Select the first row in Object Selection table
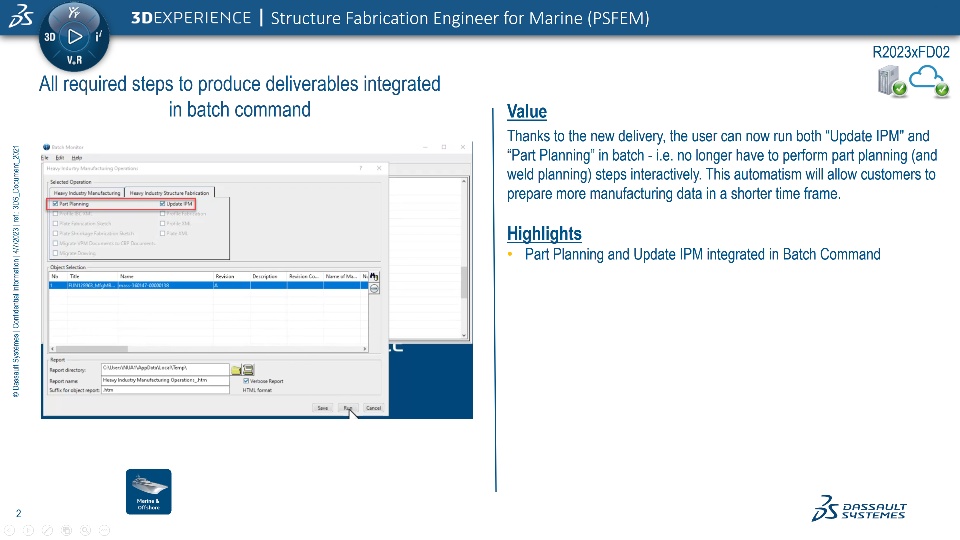The image size is (960, 540). pos(208,285)
